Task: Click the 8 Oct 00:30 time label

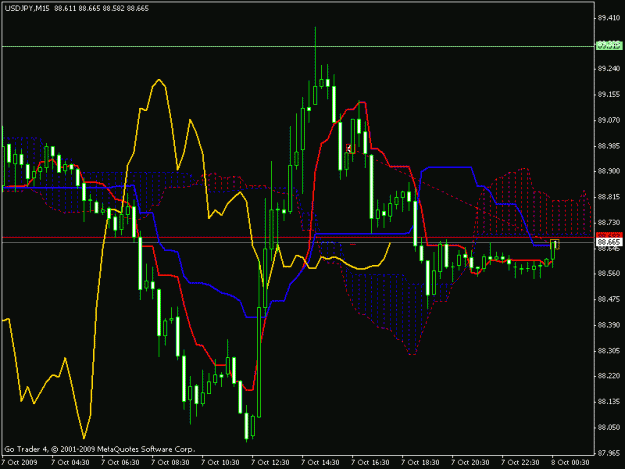Action: click(570, 463)
